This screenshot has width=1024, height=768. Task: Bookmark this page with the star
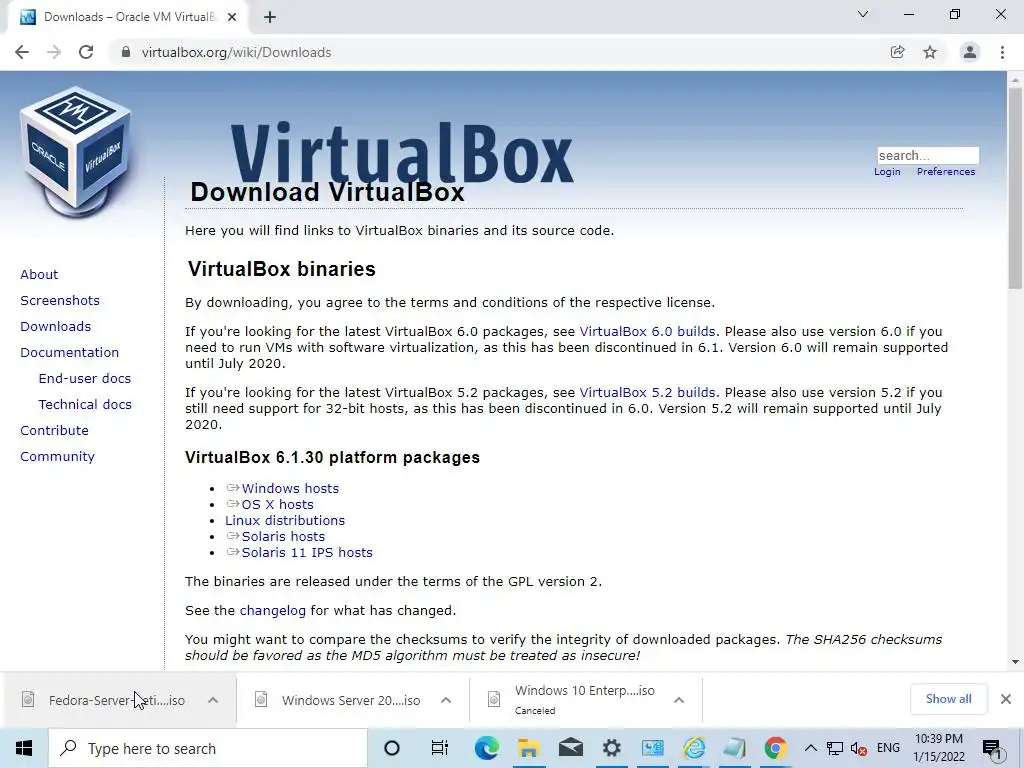(930, 52)
